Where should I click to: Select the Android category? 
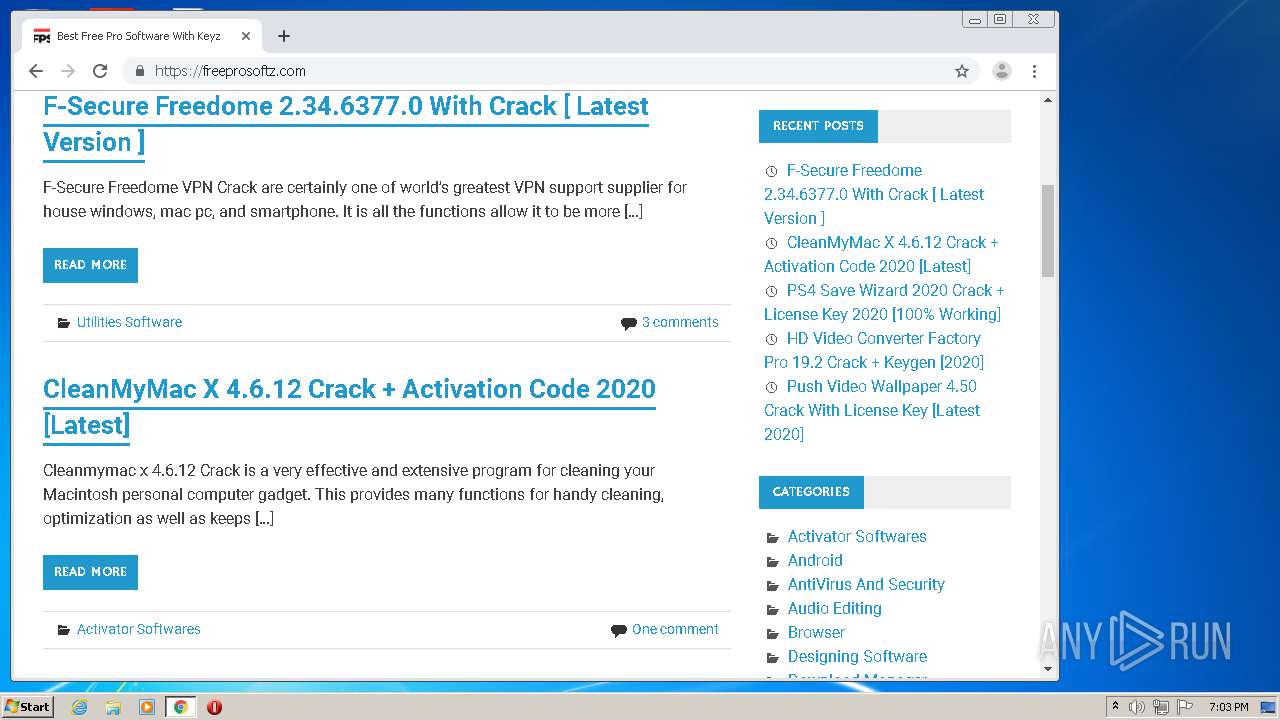(x=815, y=560)
